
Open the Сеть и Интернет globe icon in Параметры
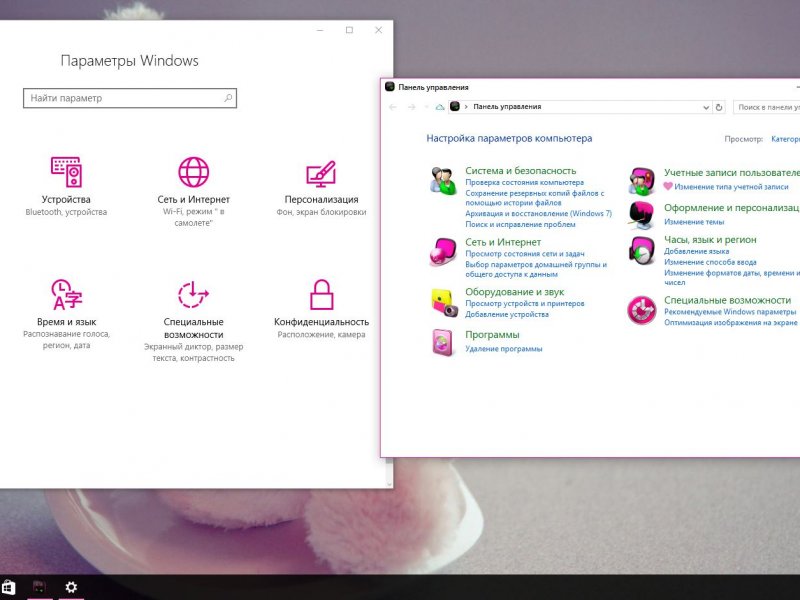193,172
